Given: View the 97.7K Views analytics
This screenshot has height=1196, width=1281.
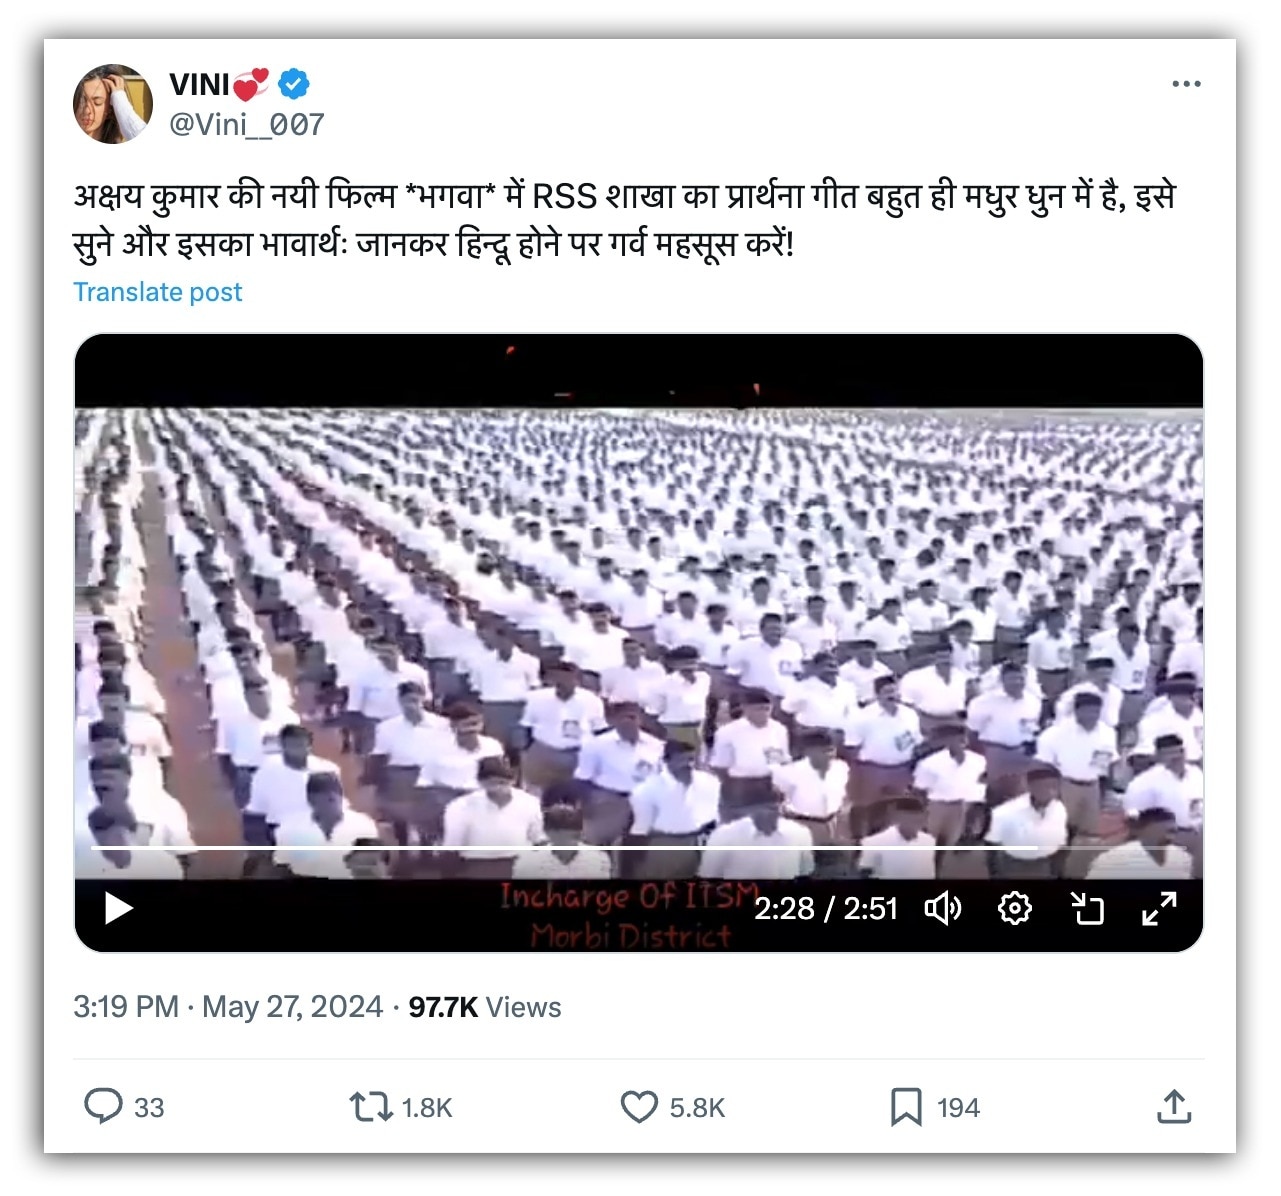Looking at the screenshot, I should pos(485,1007).
